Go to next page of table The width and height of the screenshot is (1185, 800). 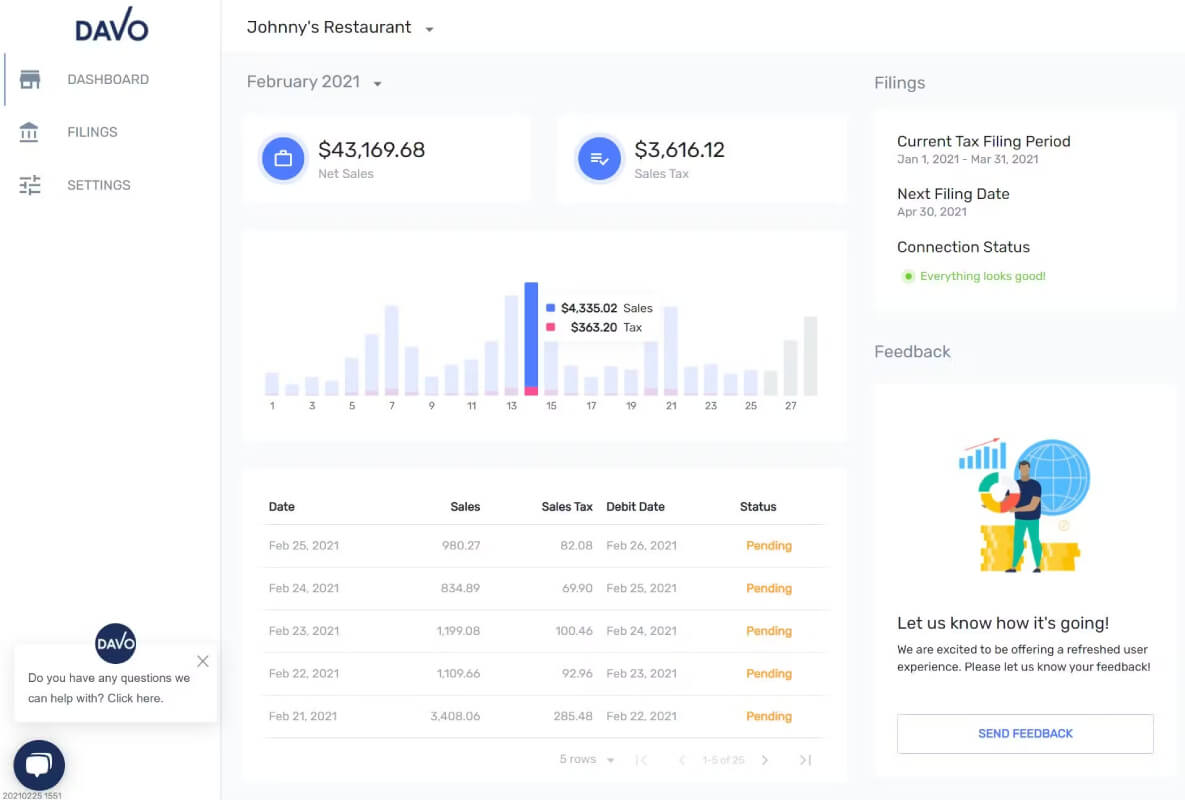pos(765,760)
